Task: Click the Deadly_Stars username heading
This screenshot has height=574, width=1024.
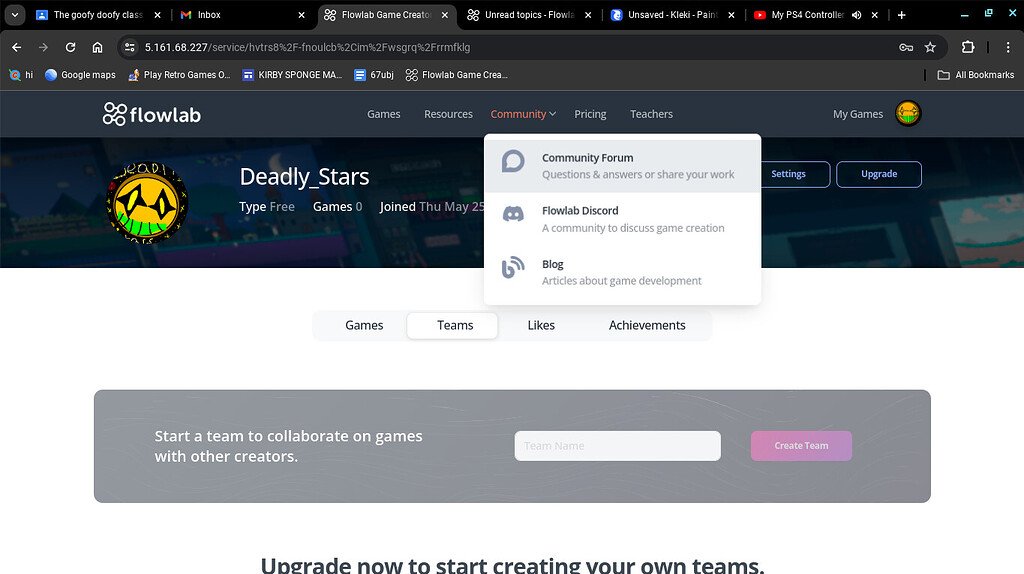Action: tap(304, 177)
